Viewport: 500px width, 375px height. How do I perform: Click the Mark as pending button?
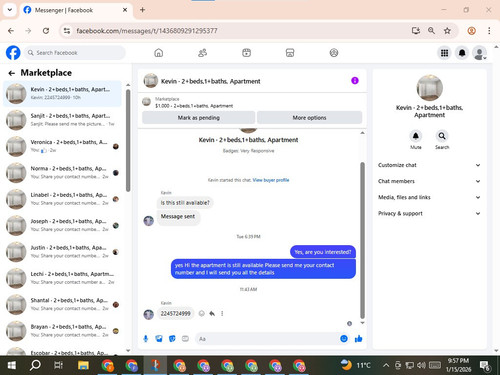199,118
